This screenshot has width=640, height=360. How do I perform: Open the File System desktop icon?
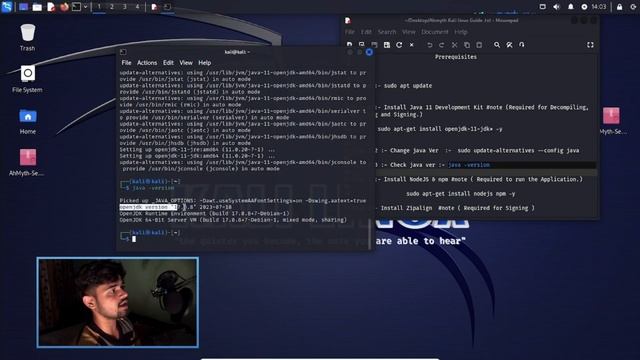(x=27, y=79)
